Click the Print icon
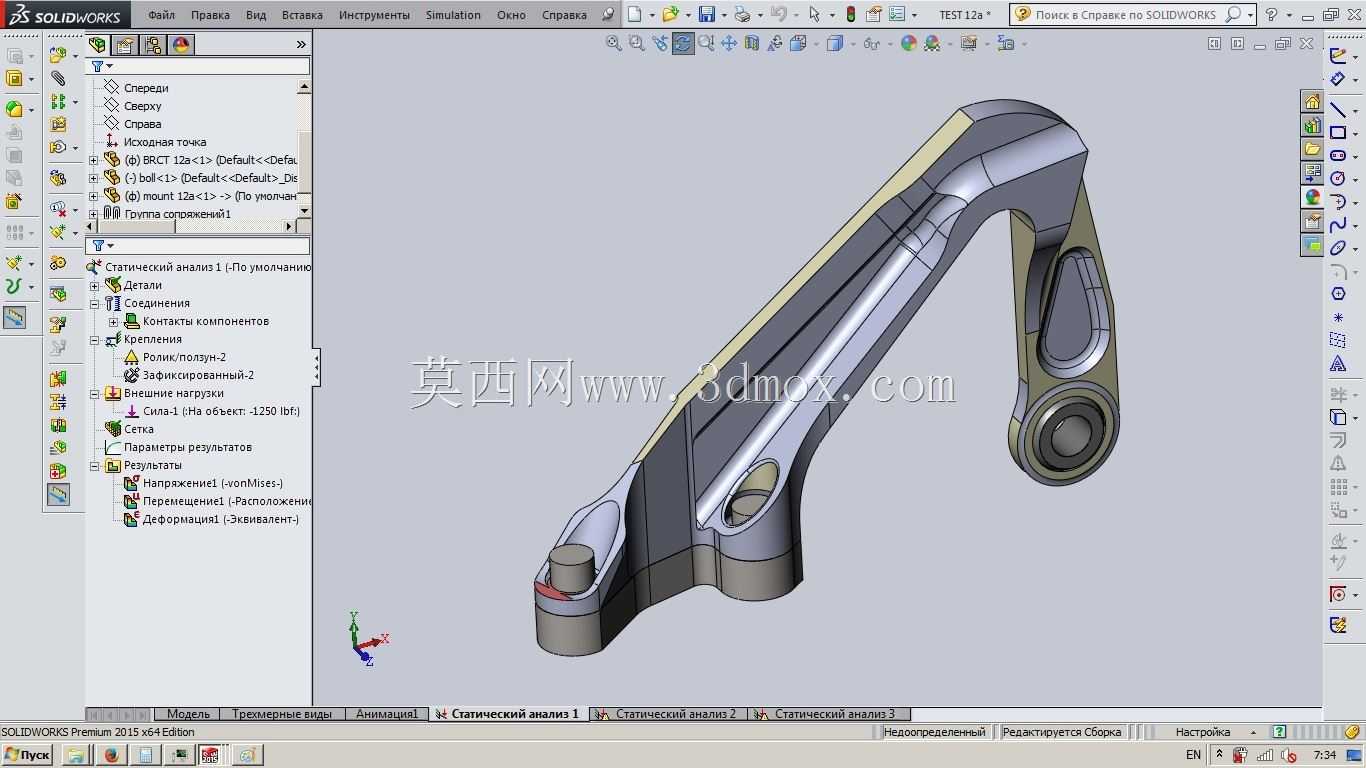This screenshot has height=768, width=1366. click(x=742, y=15)
